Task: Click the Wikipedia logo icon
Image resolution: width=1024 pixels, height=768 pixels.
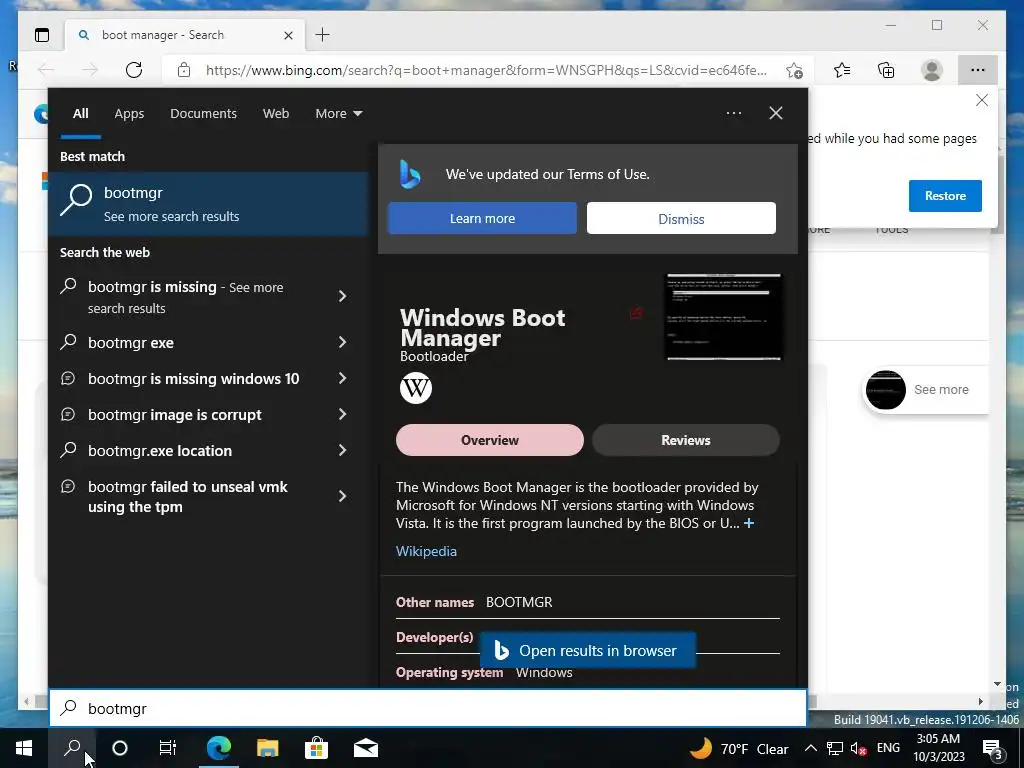Action: pos(416,388)
